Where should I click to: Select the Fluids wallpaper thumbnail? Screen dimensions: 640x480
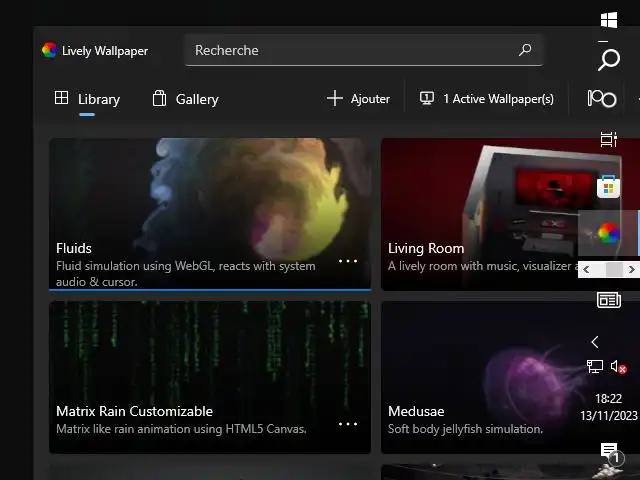210,214
